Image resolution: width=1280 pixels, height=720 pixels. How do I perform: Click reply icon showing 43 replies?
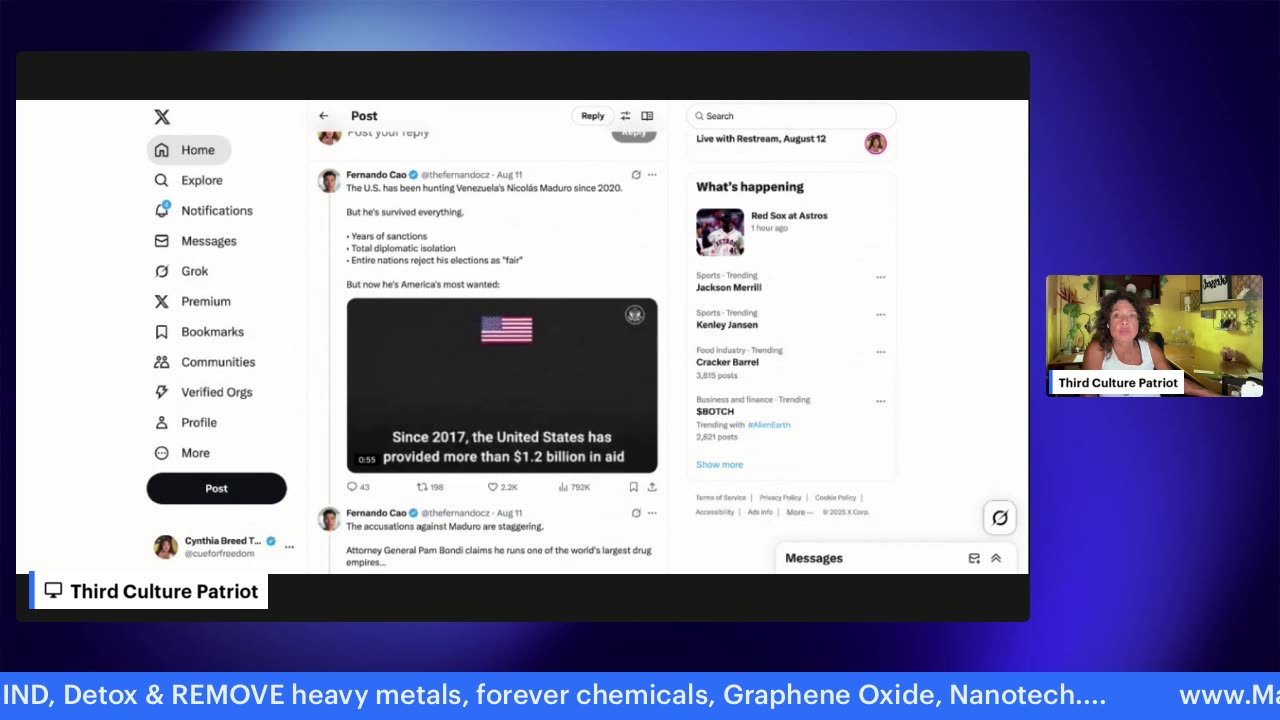[x=352, y=487]
